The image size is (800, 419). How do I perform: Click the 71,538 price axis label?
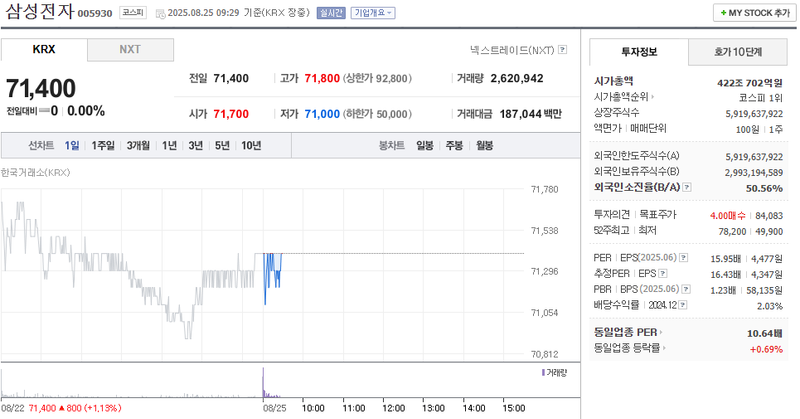[x=544, y=231]
